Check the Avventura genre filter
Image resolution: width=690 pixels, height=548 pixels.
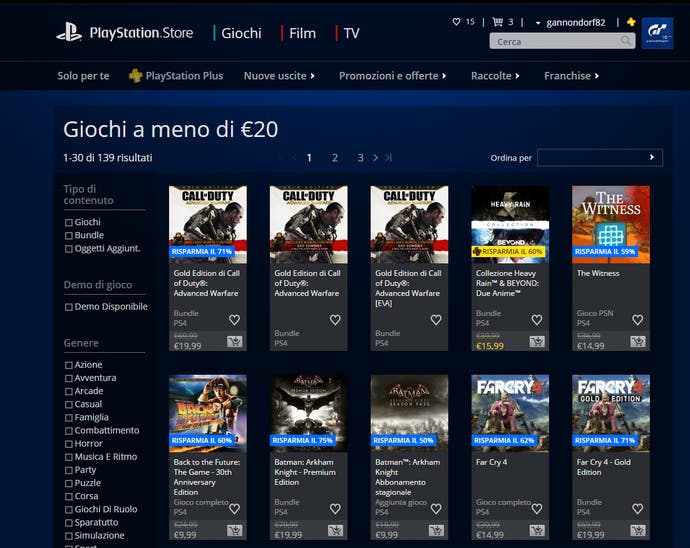[69, 379]
